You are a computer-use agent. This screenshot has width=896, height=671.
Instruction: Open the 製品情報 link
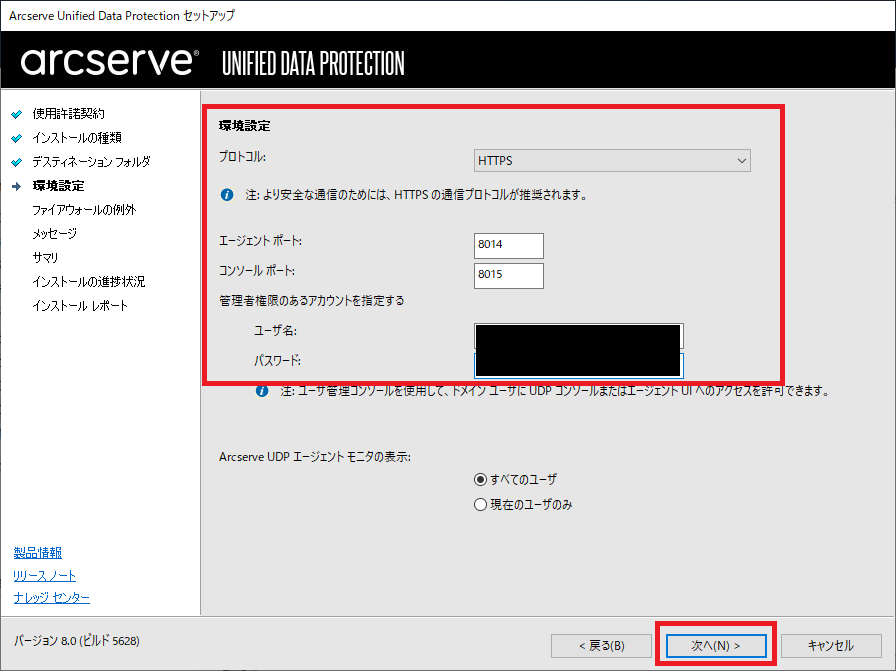38,553
